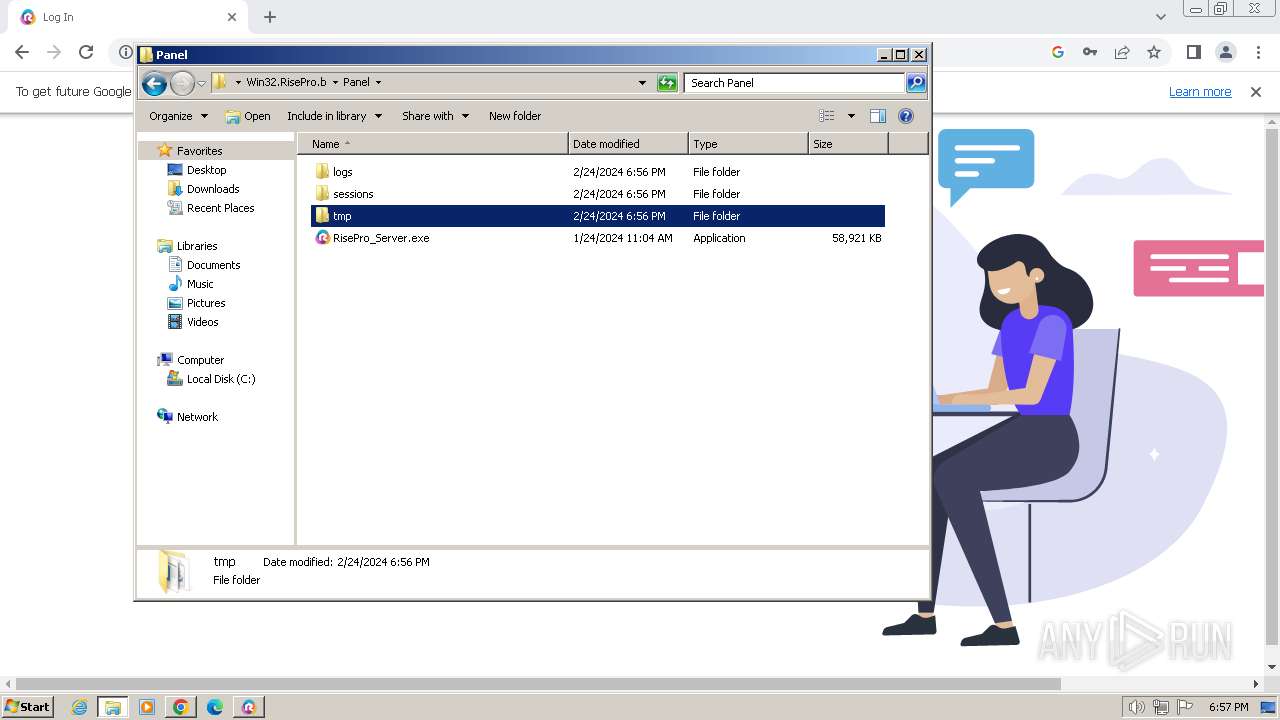Click Libraries in navigation pane
The width and height of the screenshot is (1280, 720).
pos(197,246)
